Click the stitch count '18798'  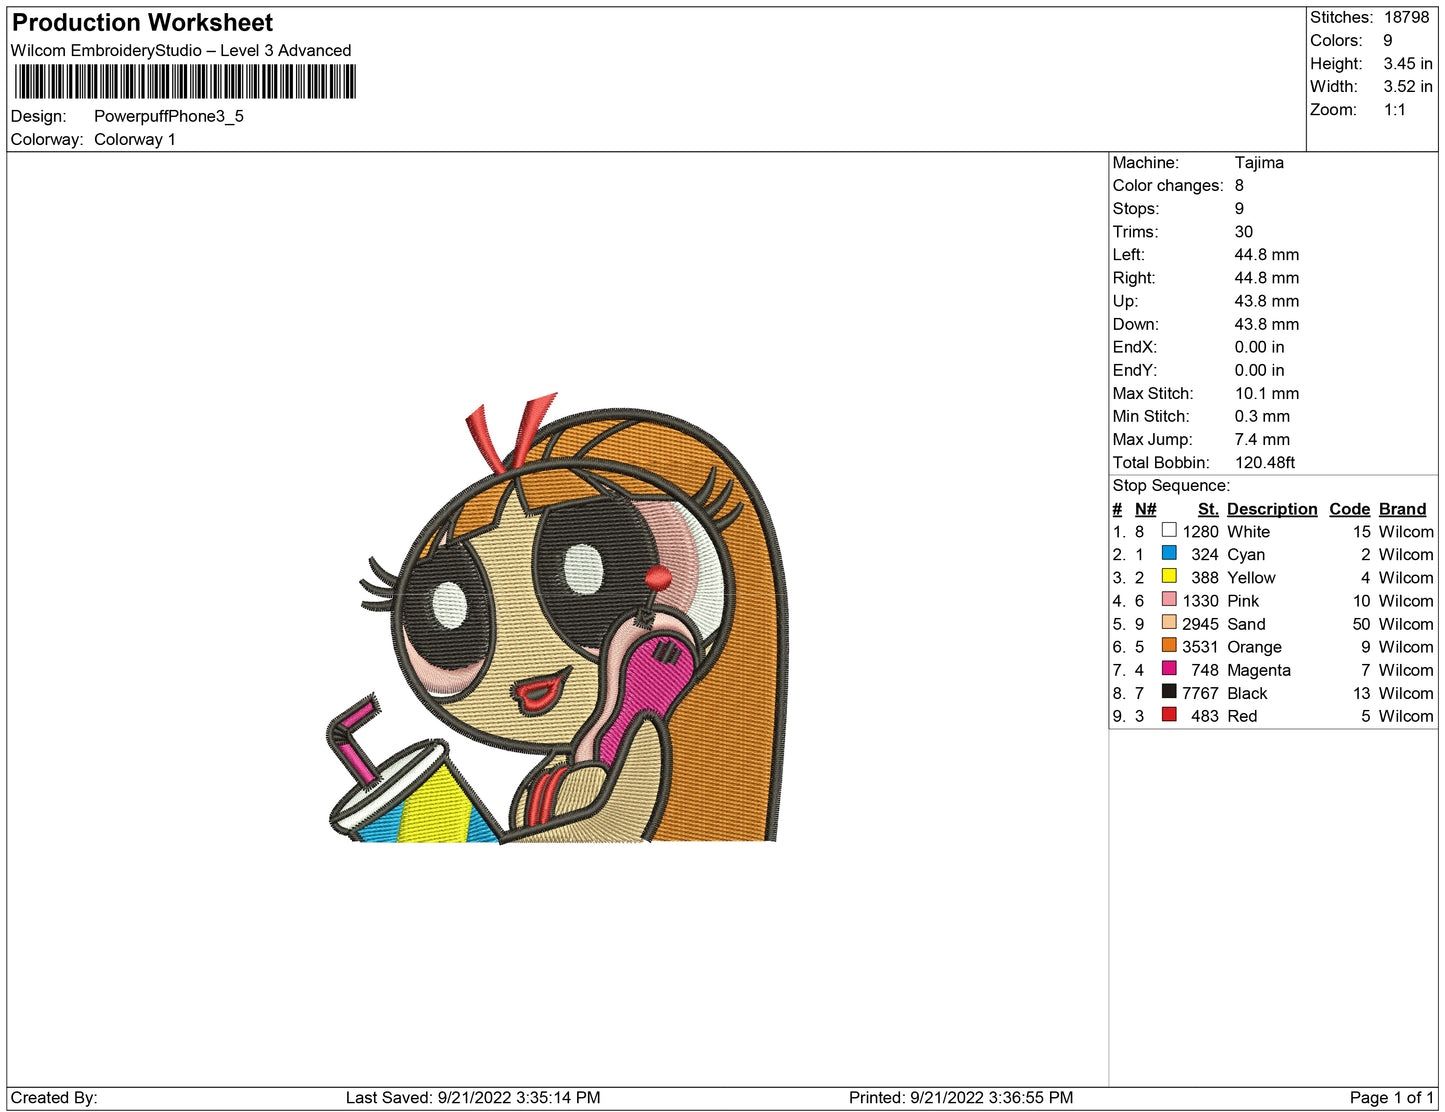point(1407,18)
